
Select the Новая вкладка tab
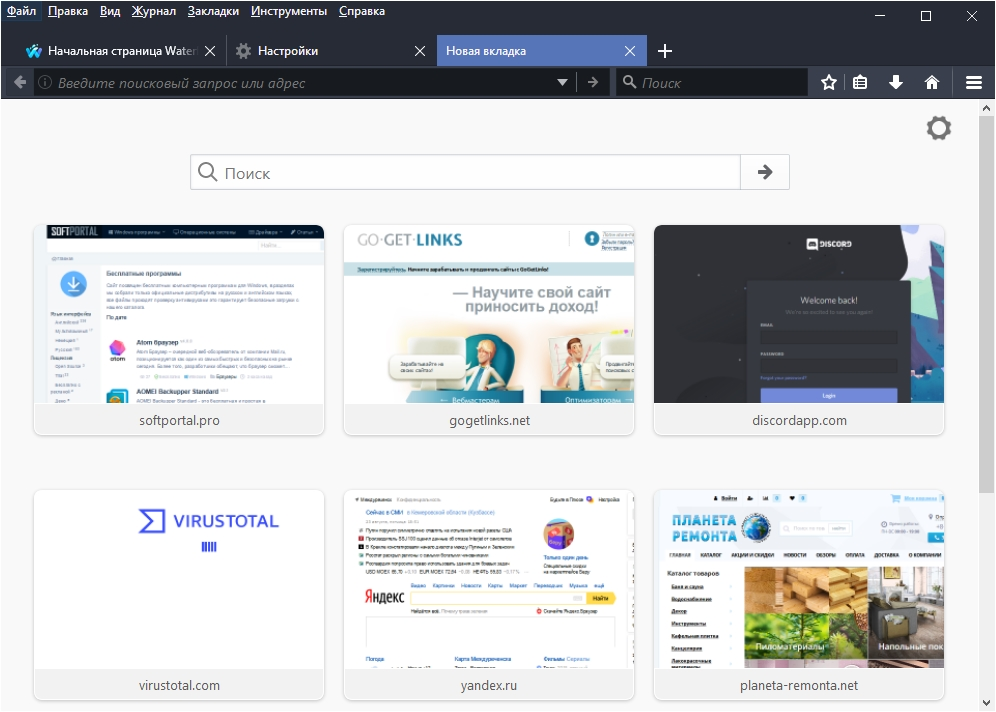pyautogui.click(x=541, y=51)
